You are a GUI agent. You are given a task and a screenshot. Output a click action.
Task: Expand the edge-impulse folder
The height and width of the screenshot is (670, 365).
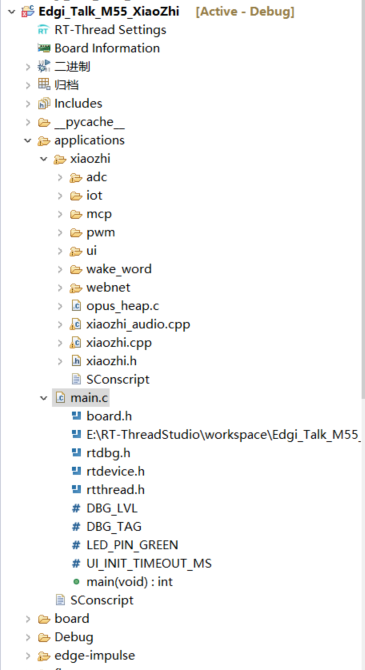(28, 655)
